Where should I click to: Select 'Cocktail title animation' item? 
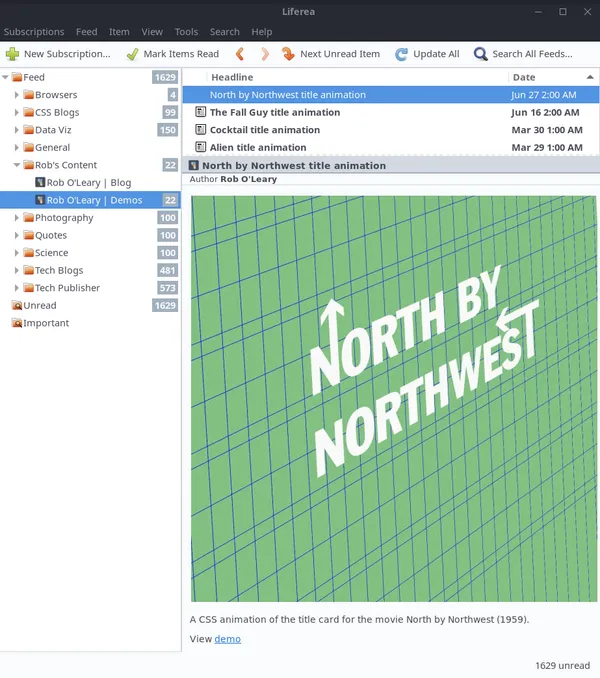pyautogui.click(x=391, y=130)
